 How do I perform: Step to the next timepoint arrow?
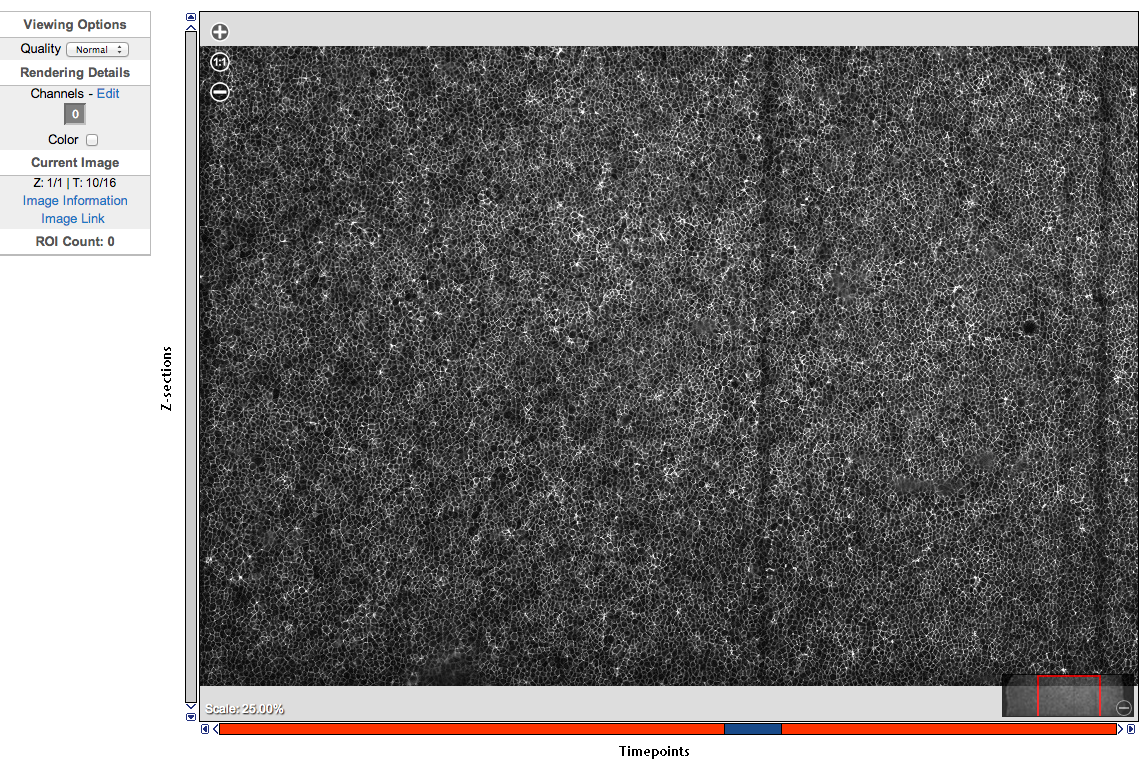1121,729
